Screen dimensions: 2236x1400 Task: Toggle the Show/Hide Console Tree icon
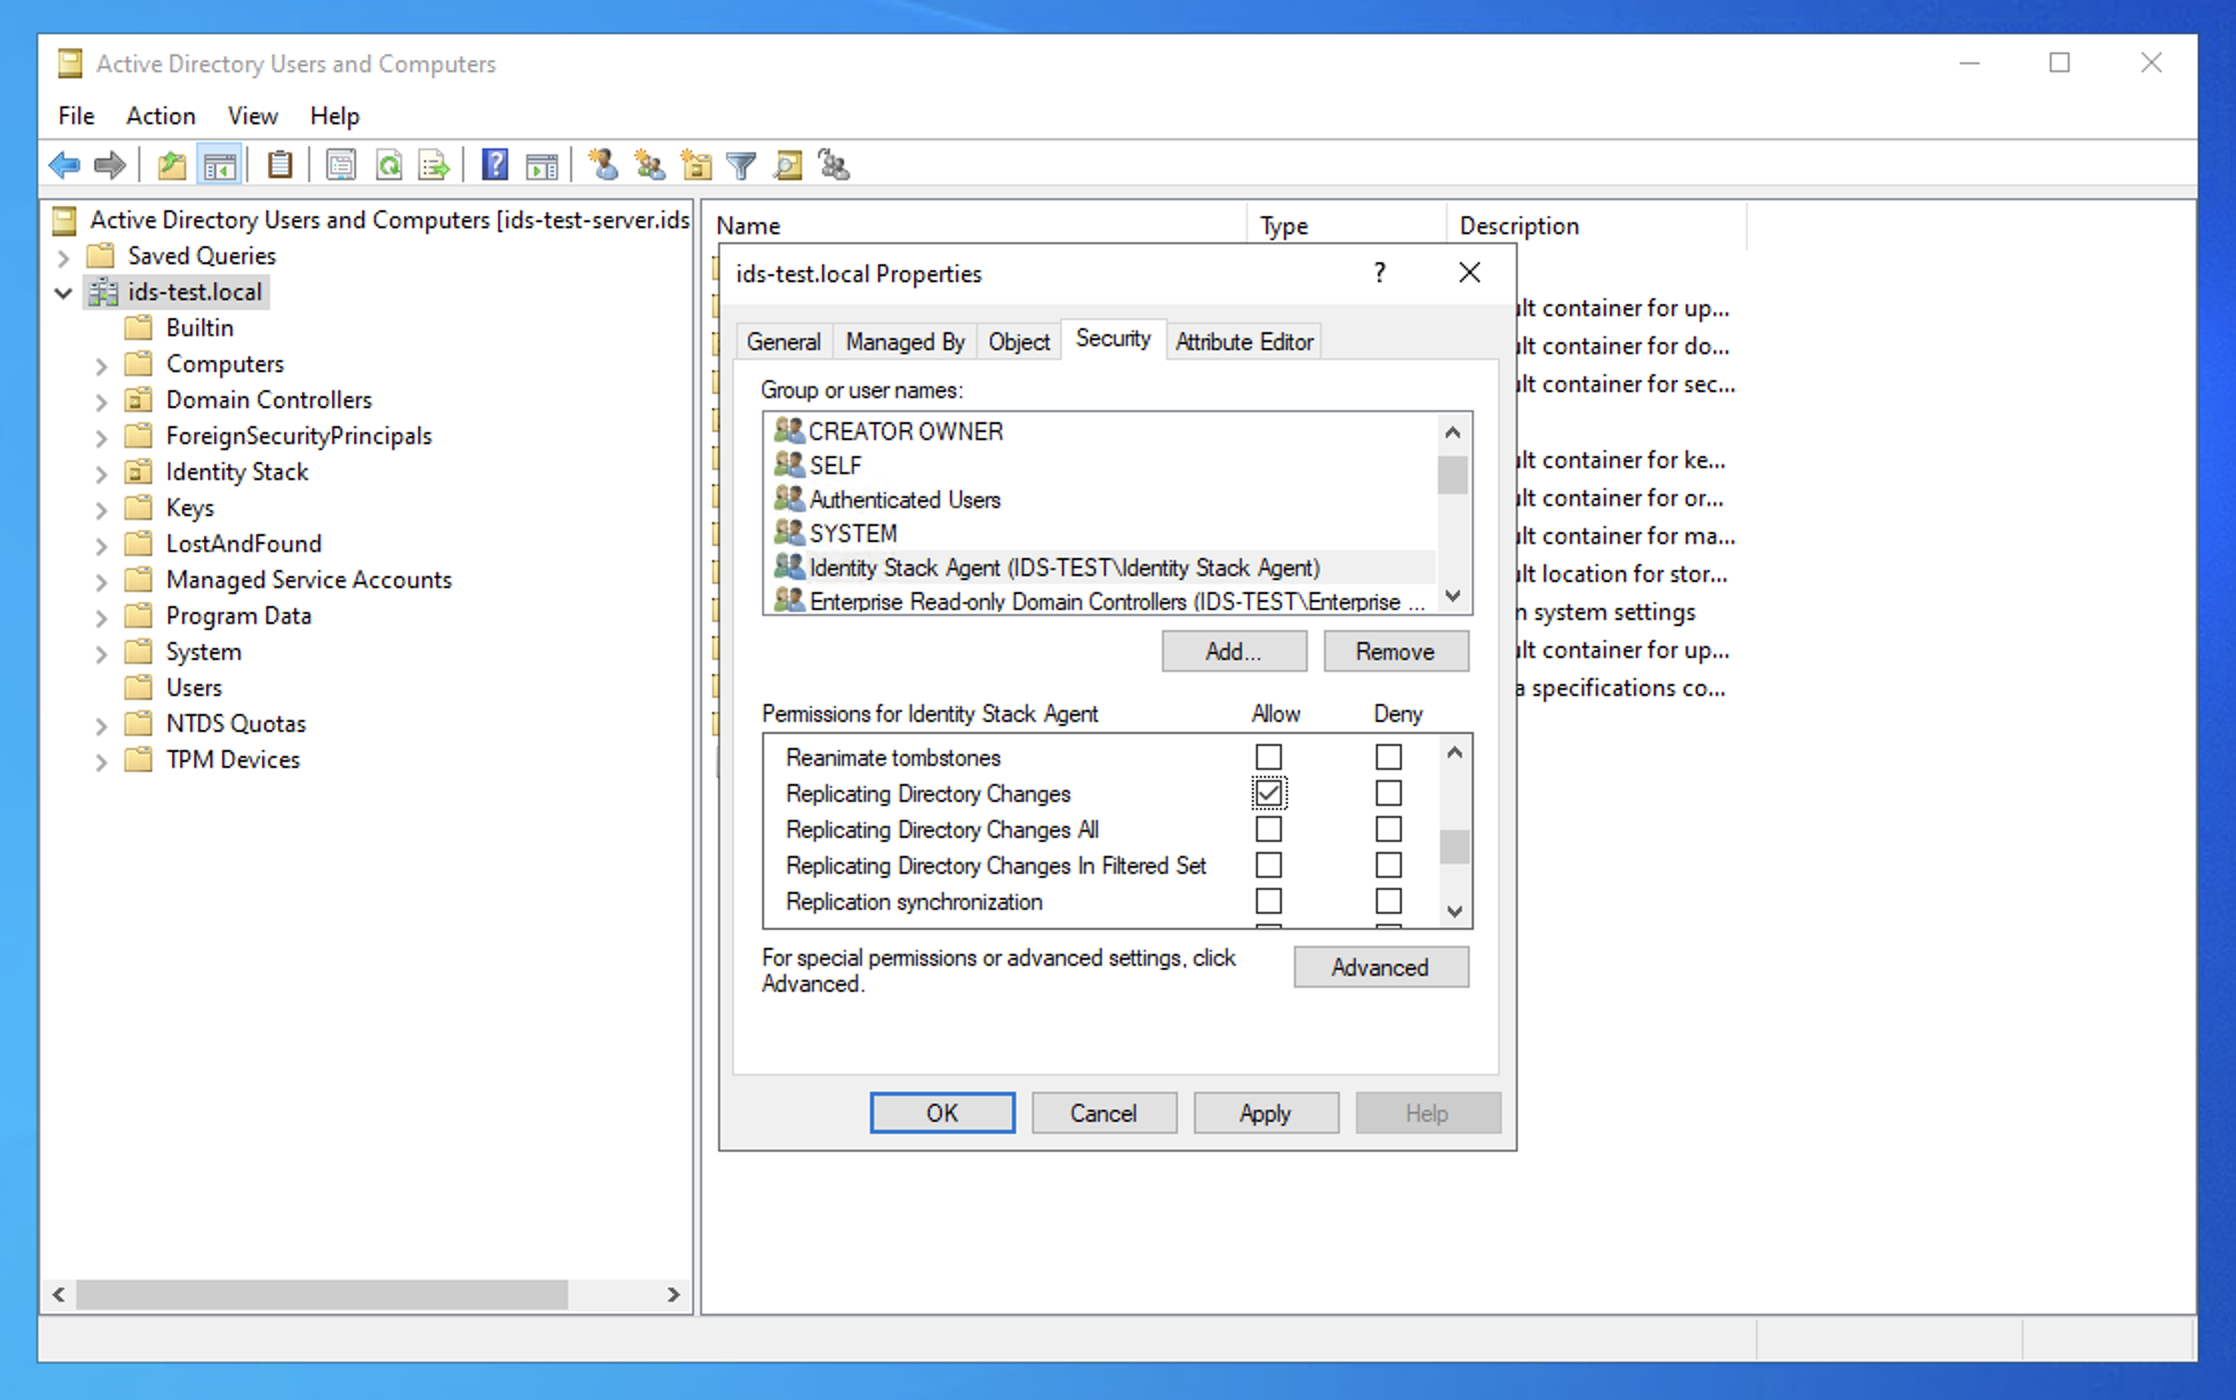(x=220, y=165)
